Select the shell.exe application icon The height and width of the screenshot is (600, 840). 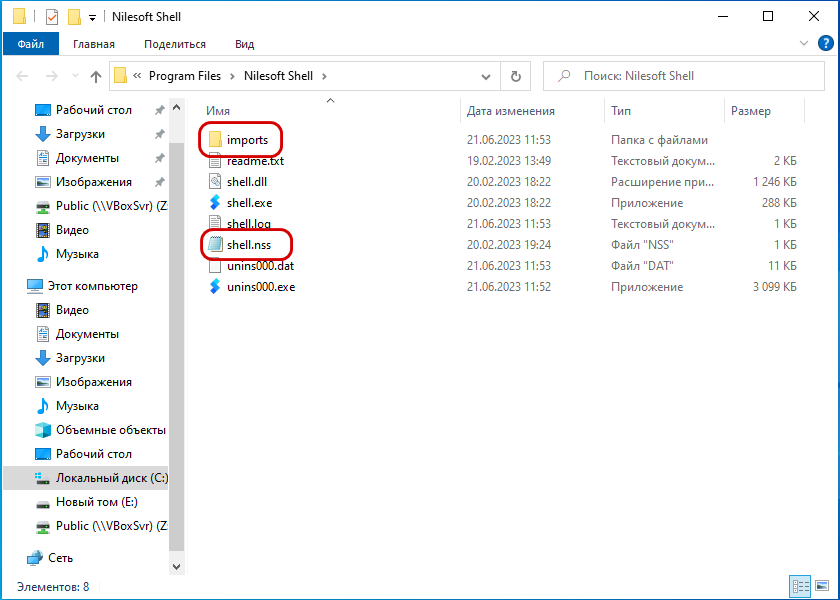[215, 202]
